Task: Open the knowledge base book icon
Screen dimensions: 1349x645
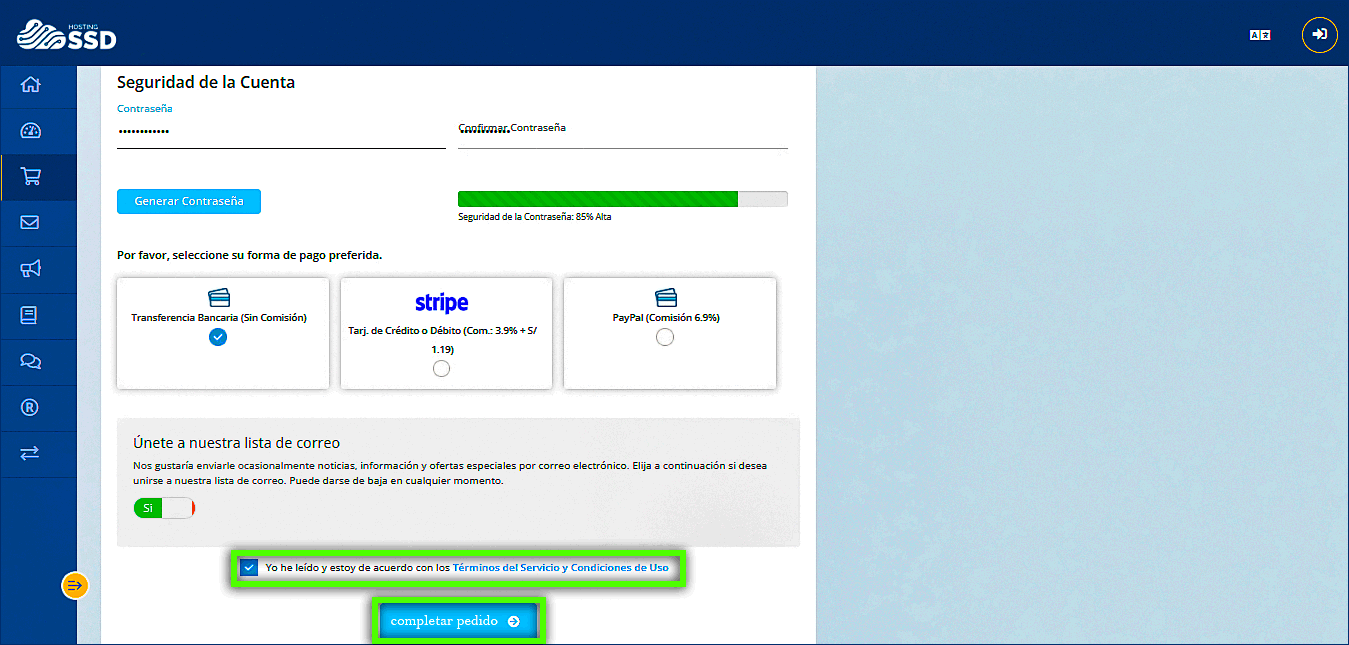Action: pos(30,315)
